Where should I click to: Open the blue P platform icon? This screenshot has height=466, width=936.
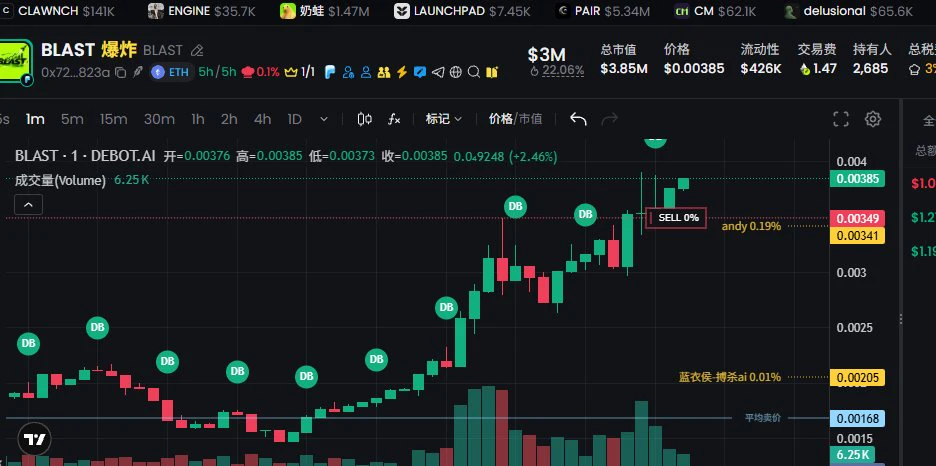[330, 72]
